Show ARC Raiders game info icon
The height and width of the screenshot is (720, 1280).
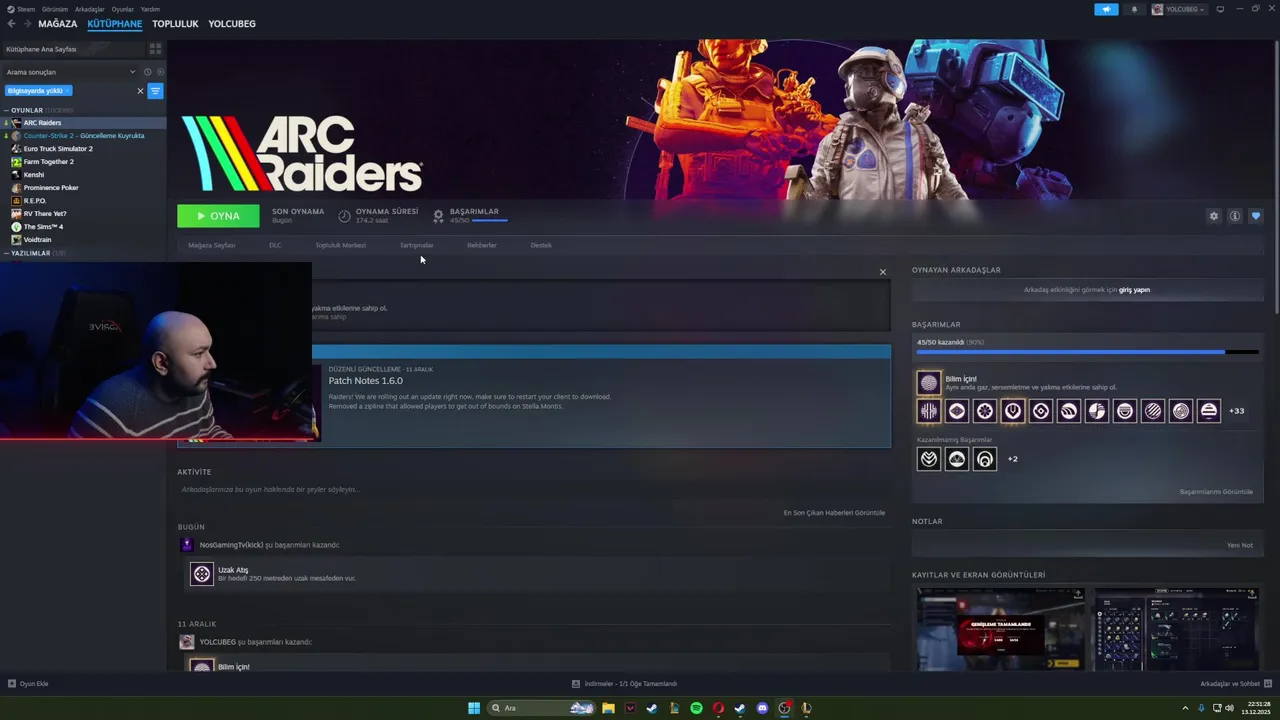[1235, 216]
